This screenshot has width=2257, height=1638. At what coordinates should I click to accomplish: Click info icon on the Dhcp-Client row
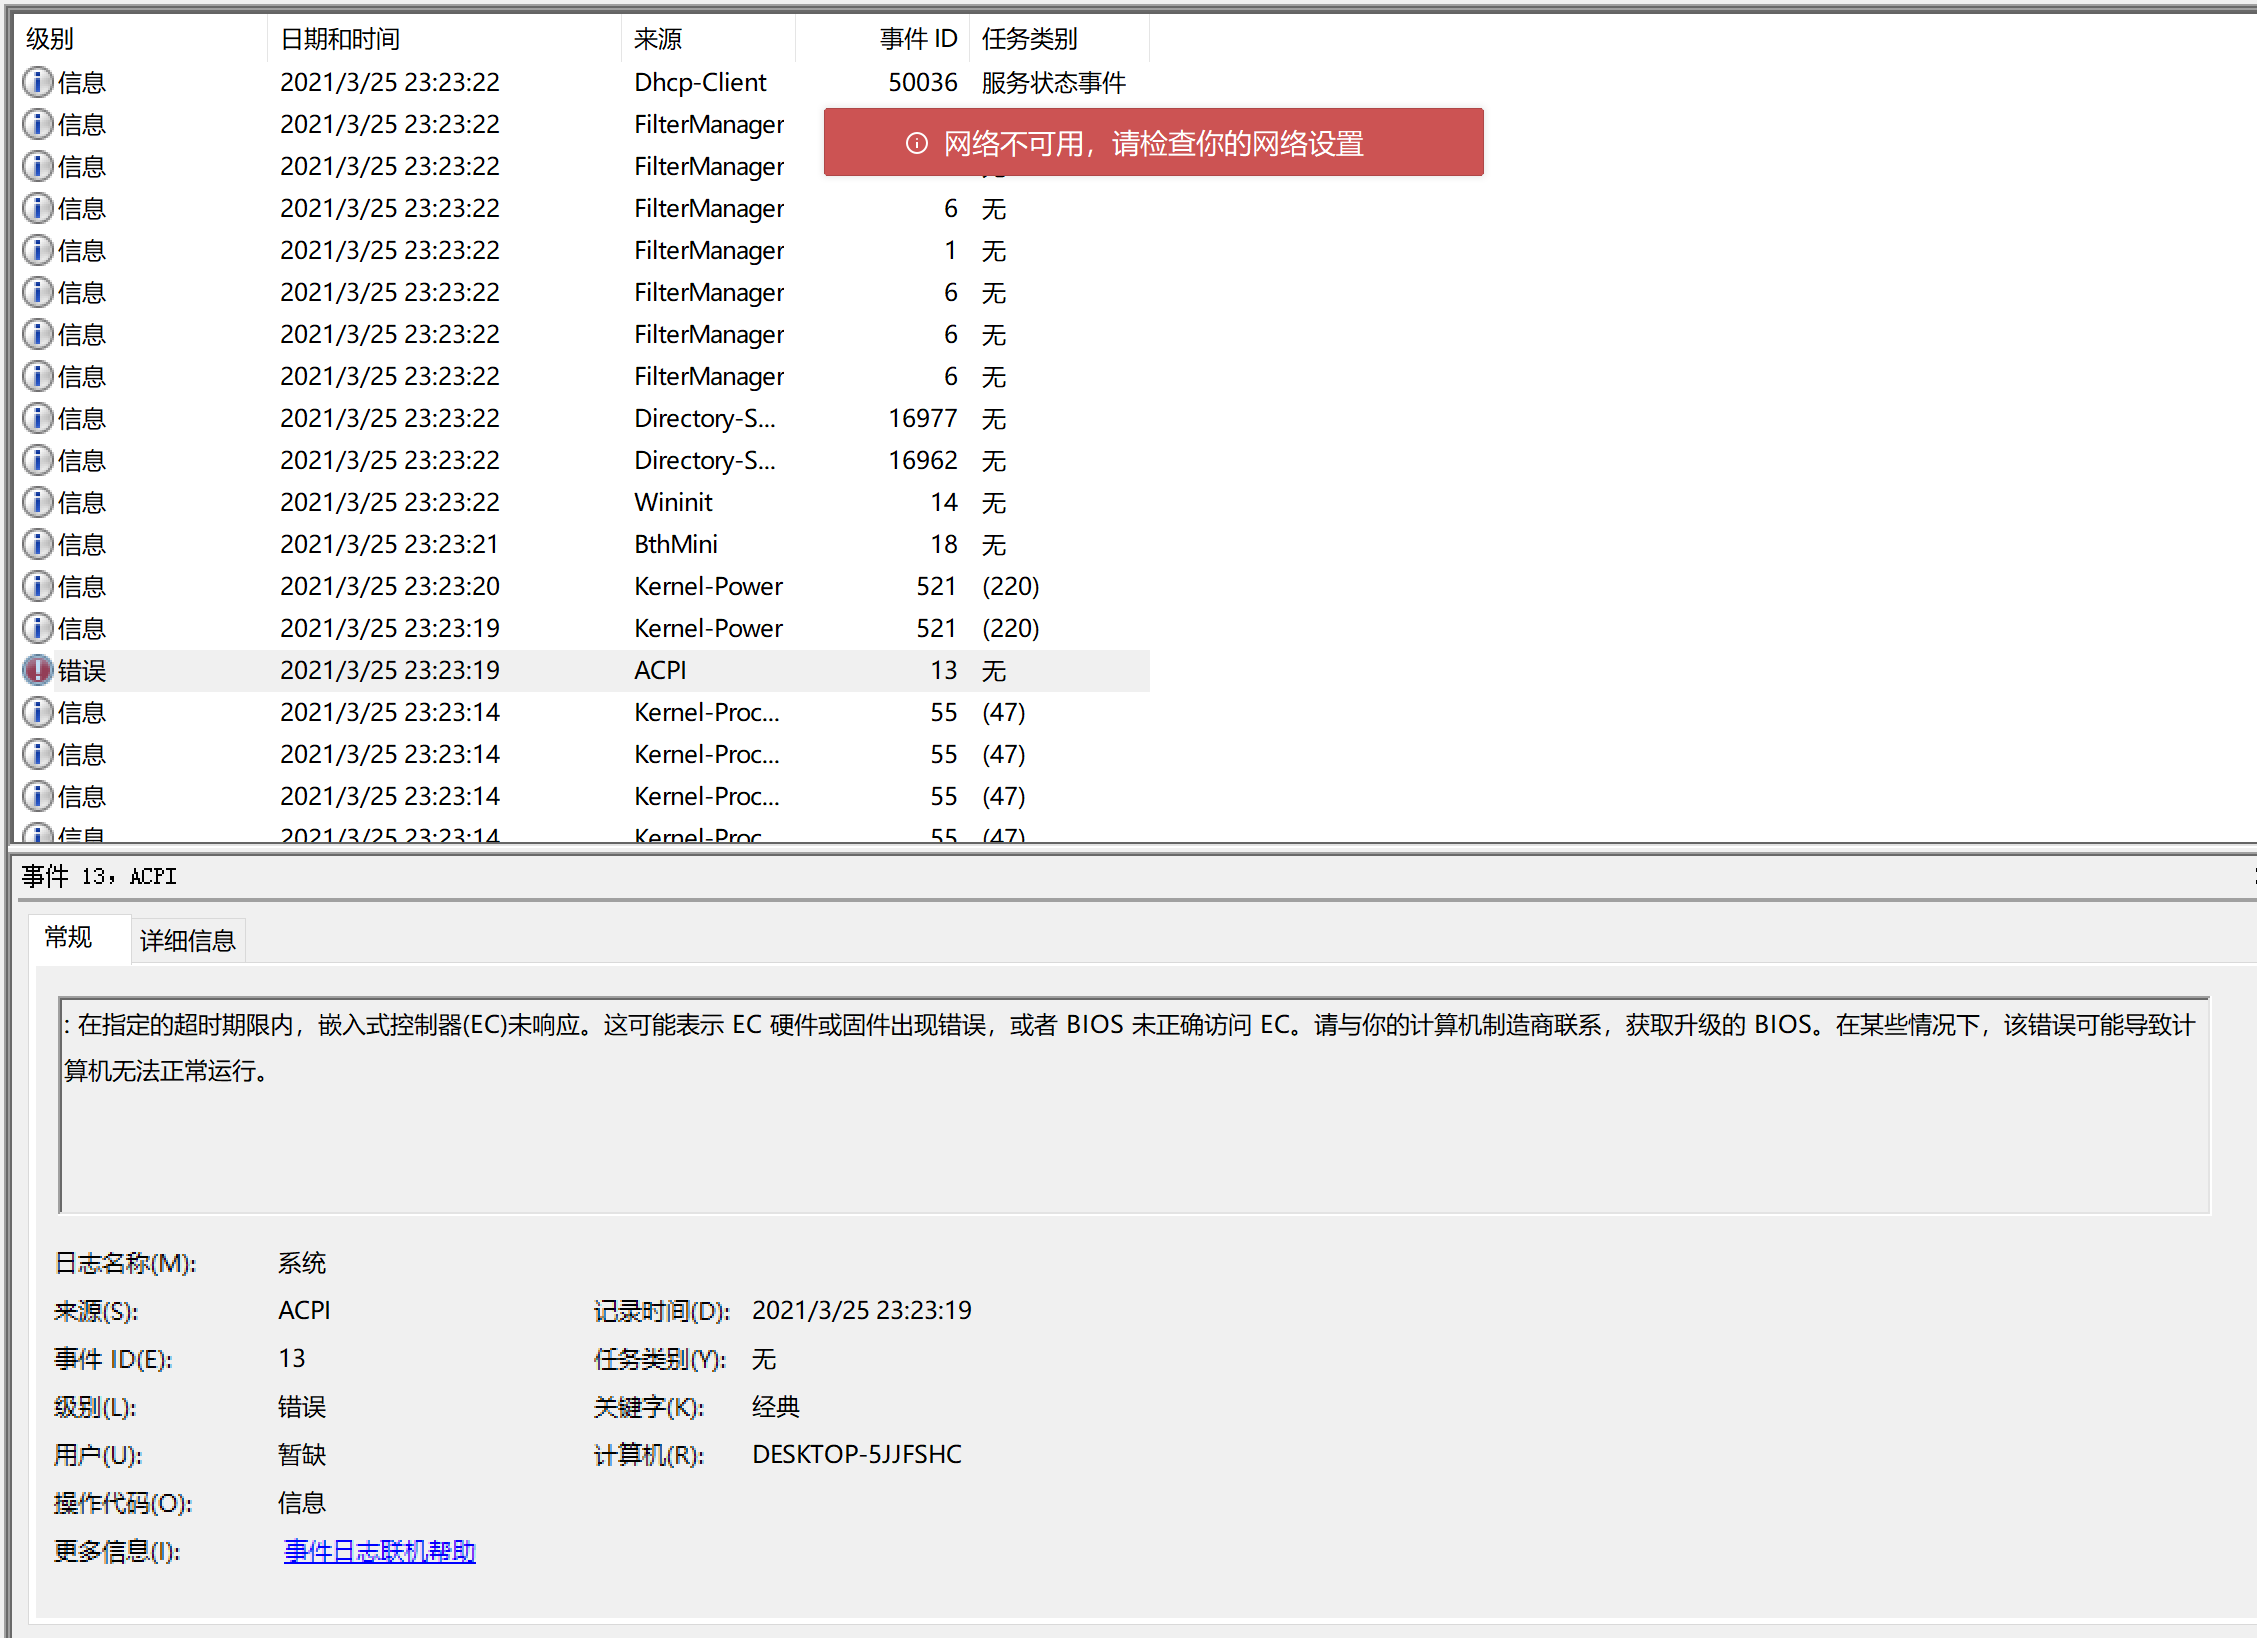tap(37, 82)
